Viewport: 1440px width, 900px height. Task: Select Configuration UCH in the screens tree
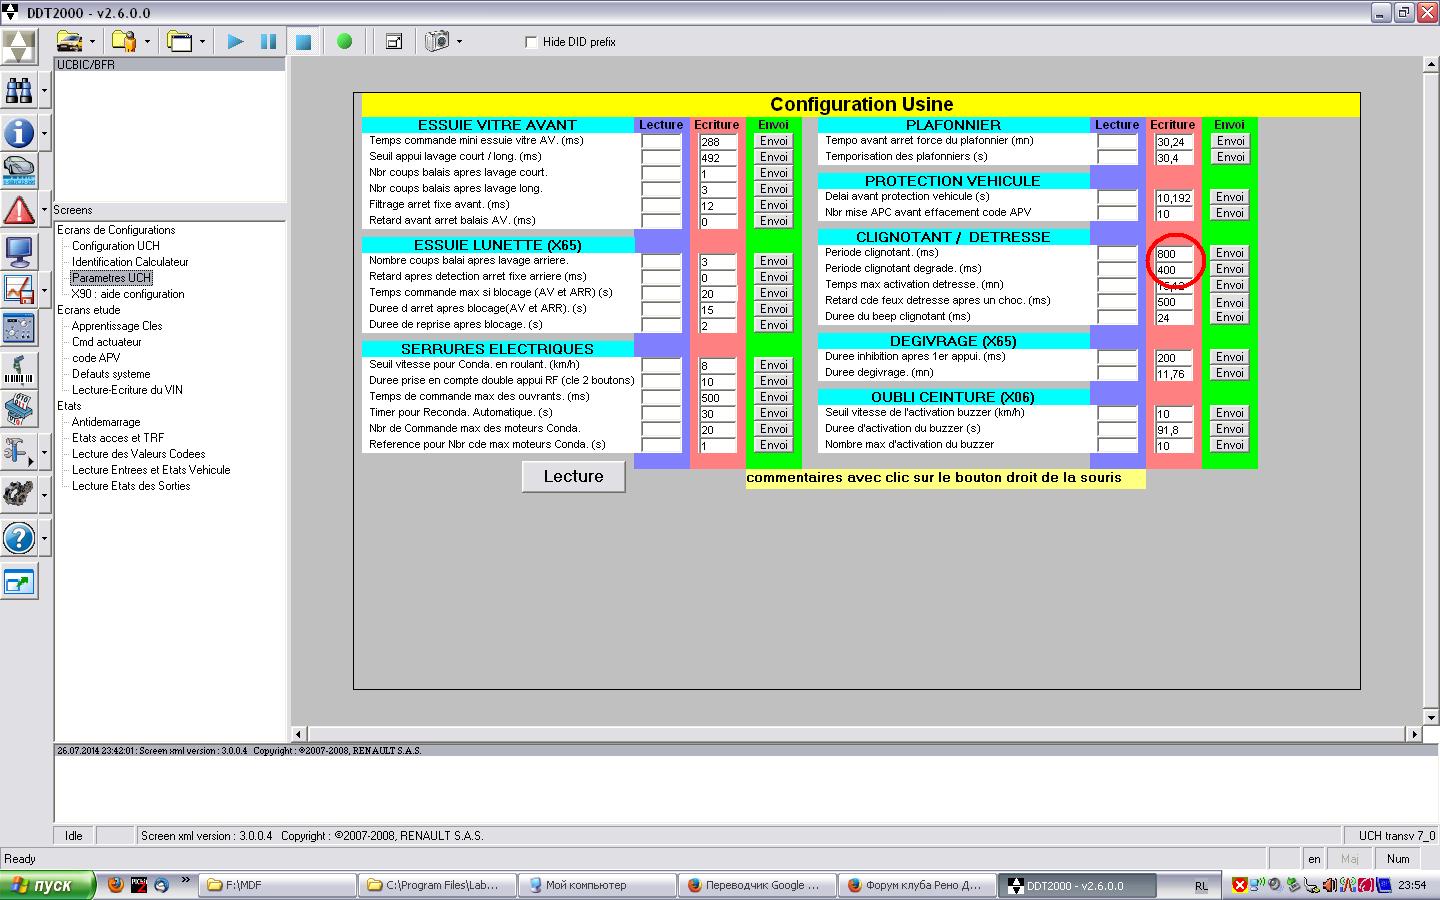(x=115, y=246)
